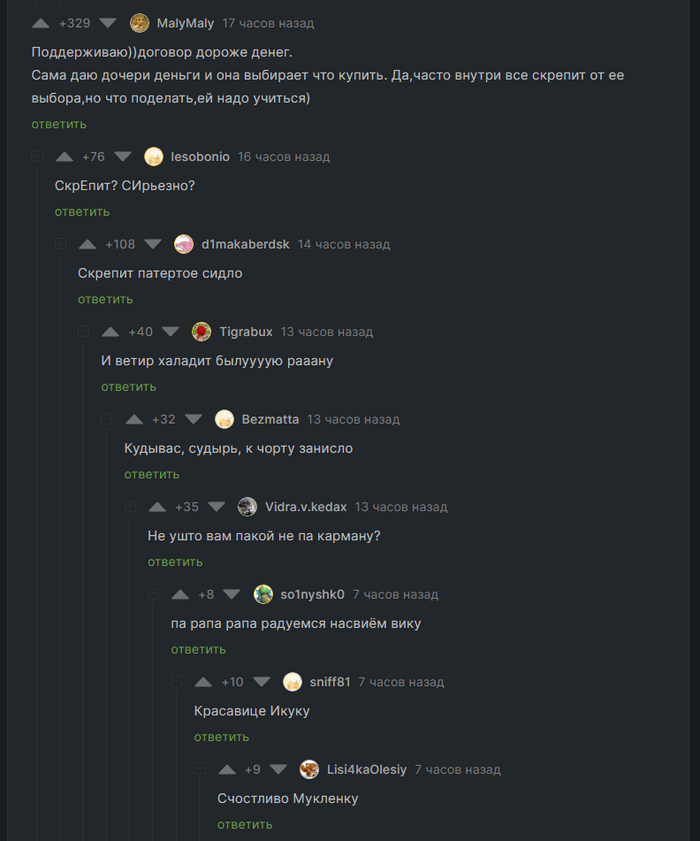Viewport: 700px width, 841px height.
Task: Open Lisi4kaOlesiy's profile link
Action: [x=366, y=769]
